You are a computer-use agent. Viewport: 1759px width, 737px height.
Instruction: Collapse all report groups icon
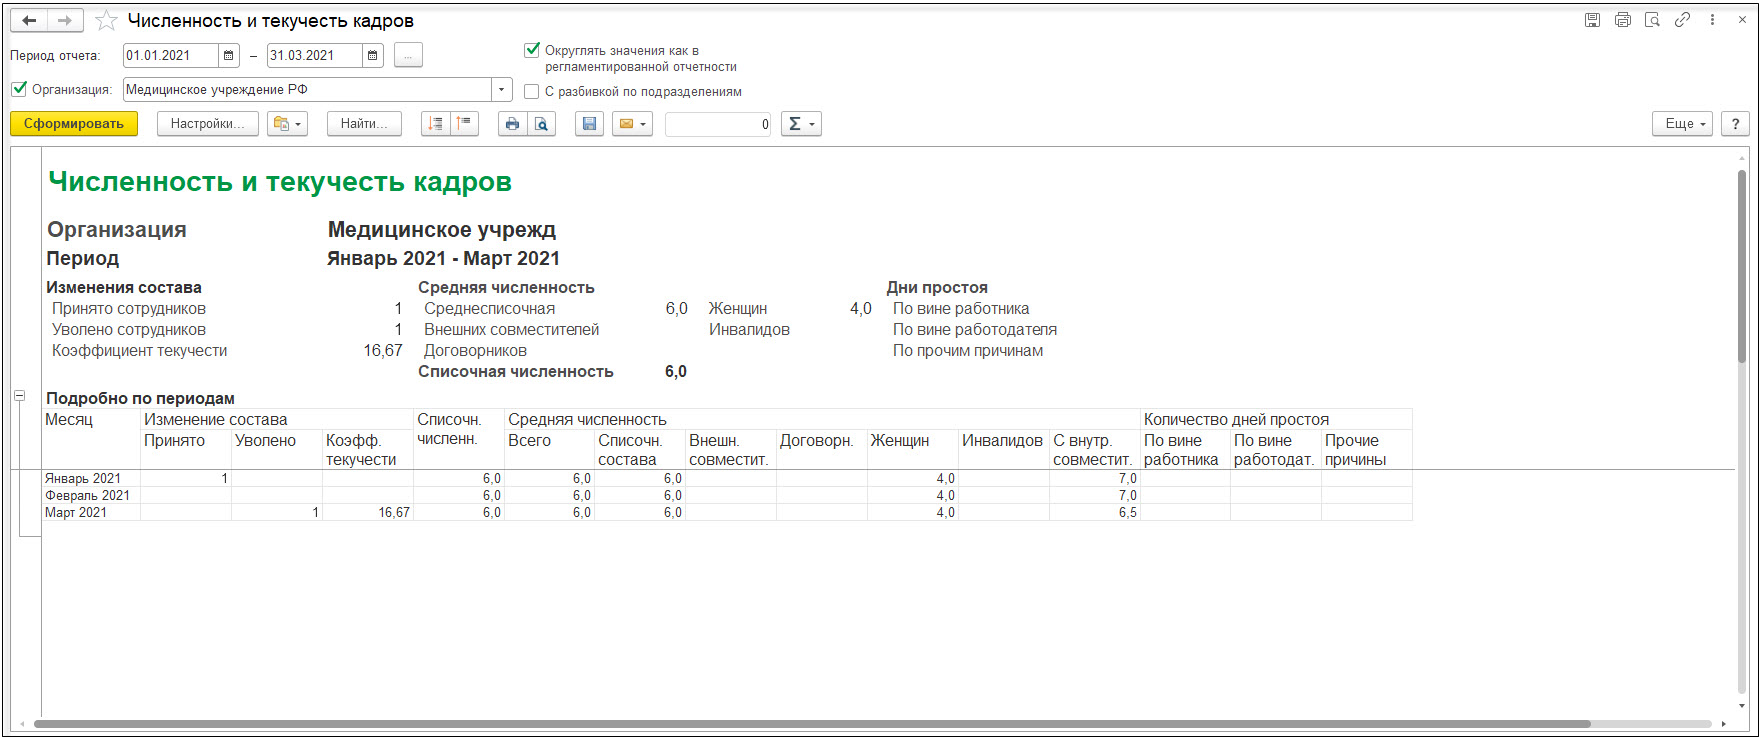point(464,124)
